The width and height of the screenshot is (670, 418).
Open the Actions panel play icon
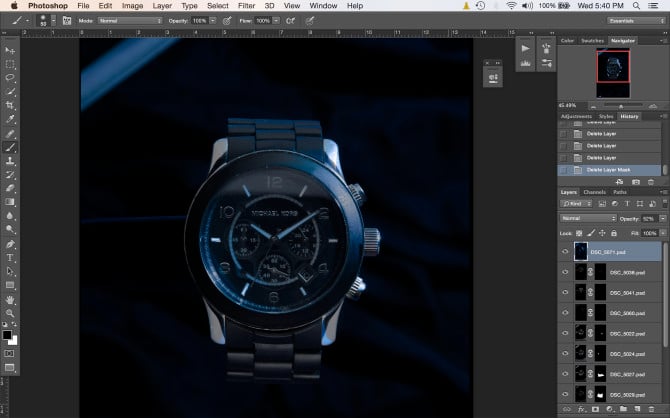[526, 49]
